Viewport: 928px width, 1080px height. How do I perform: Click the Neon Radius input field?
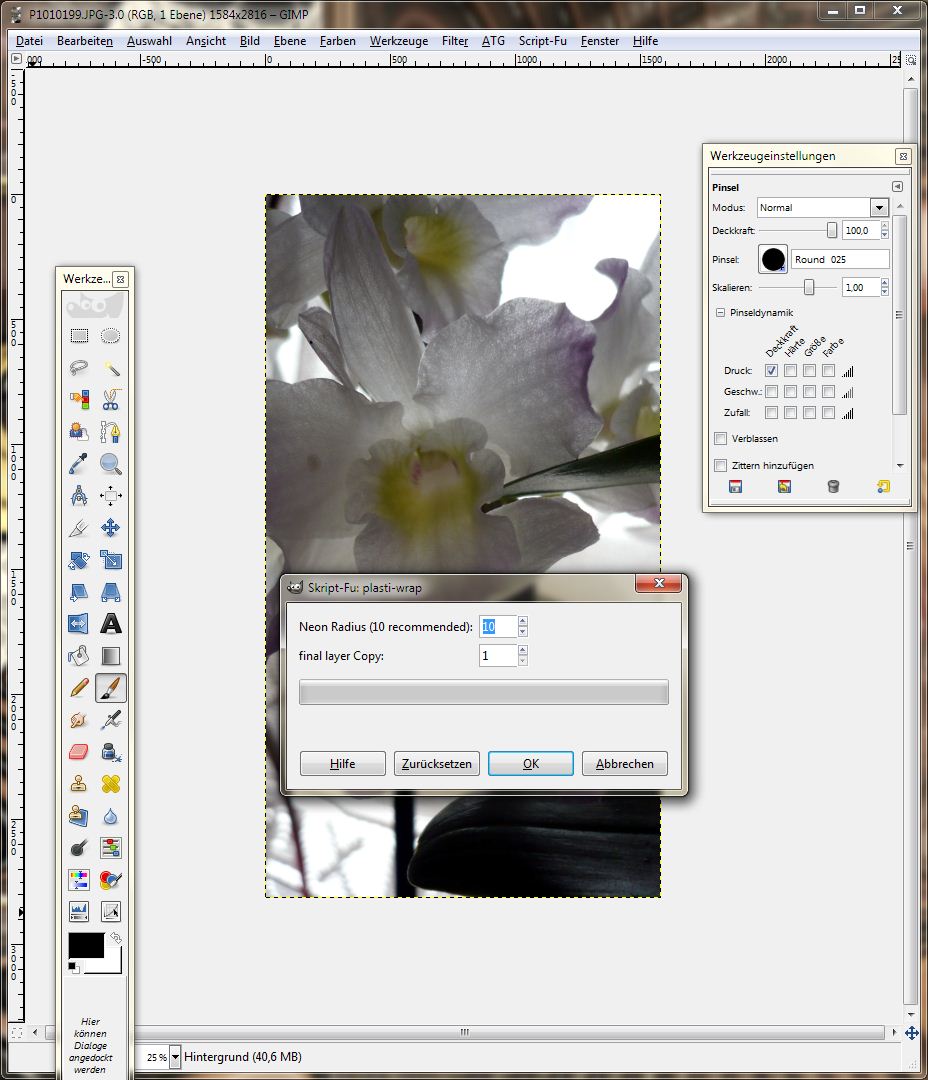(497, 627)
